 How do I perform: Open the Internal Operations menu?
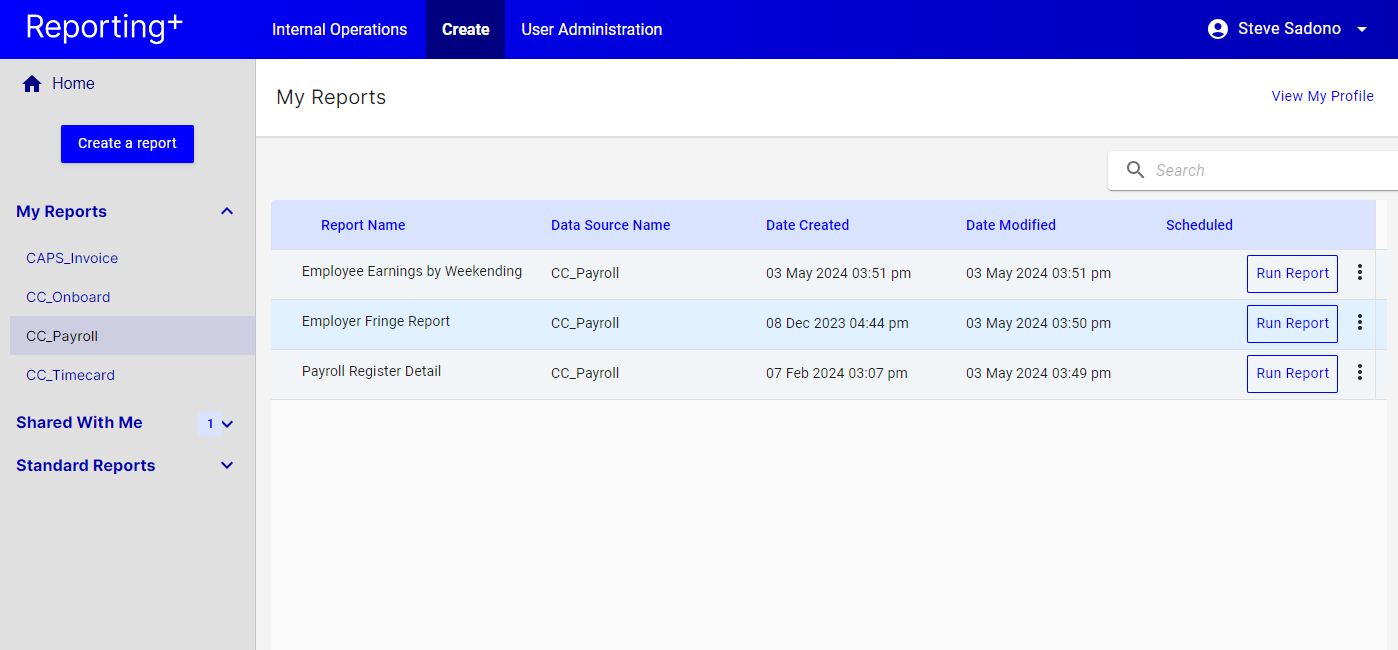[339, 29]
